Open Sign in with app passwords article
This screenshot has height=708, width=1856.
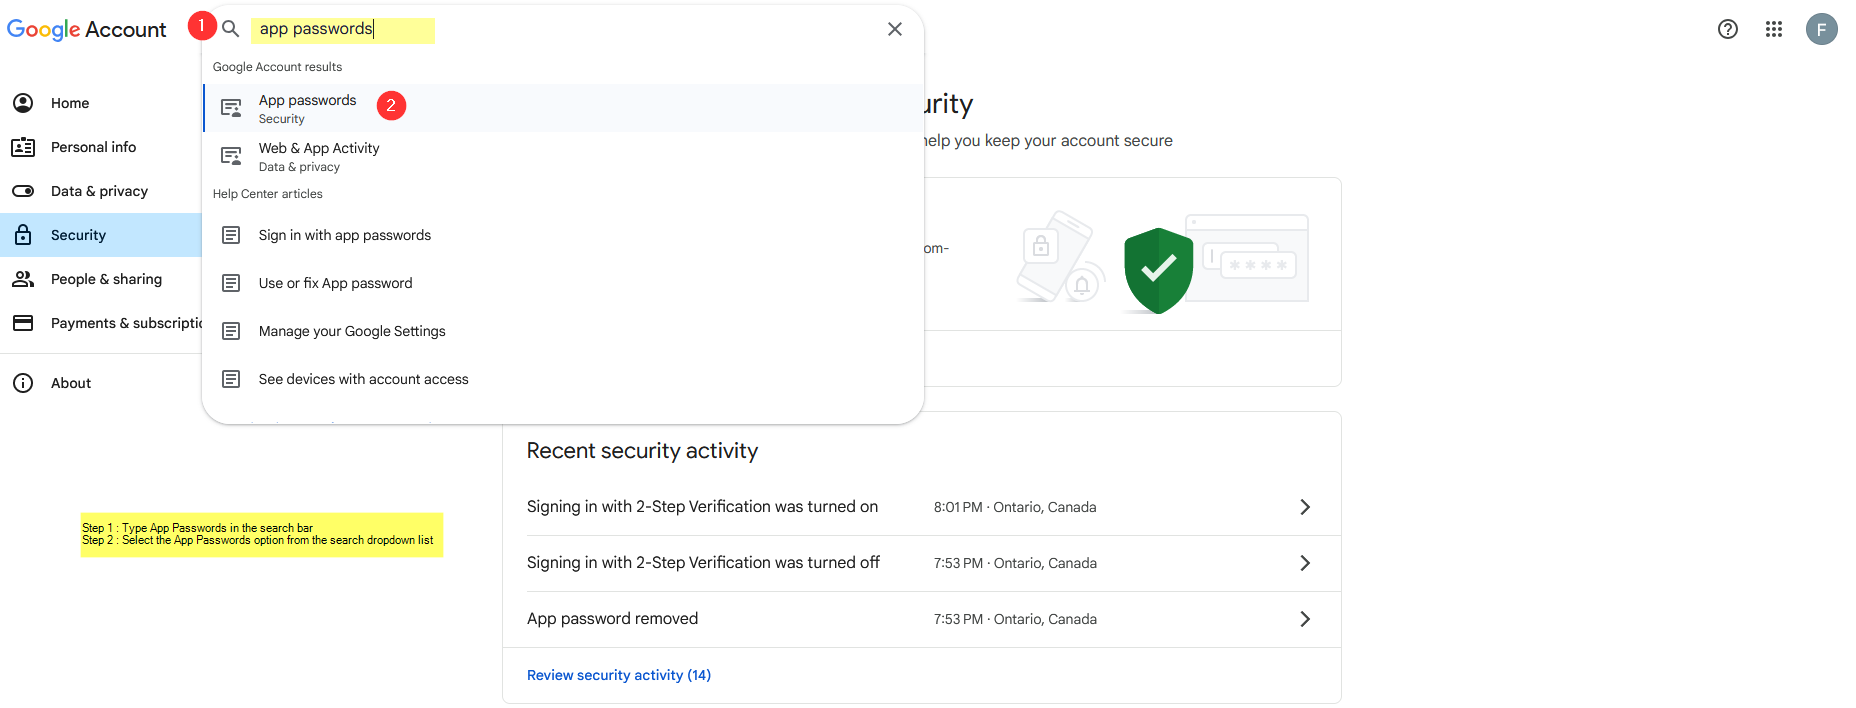(x=345, y=235)
